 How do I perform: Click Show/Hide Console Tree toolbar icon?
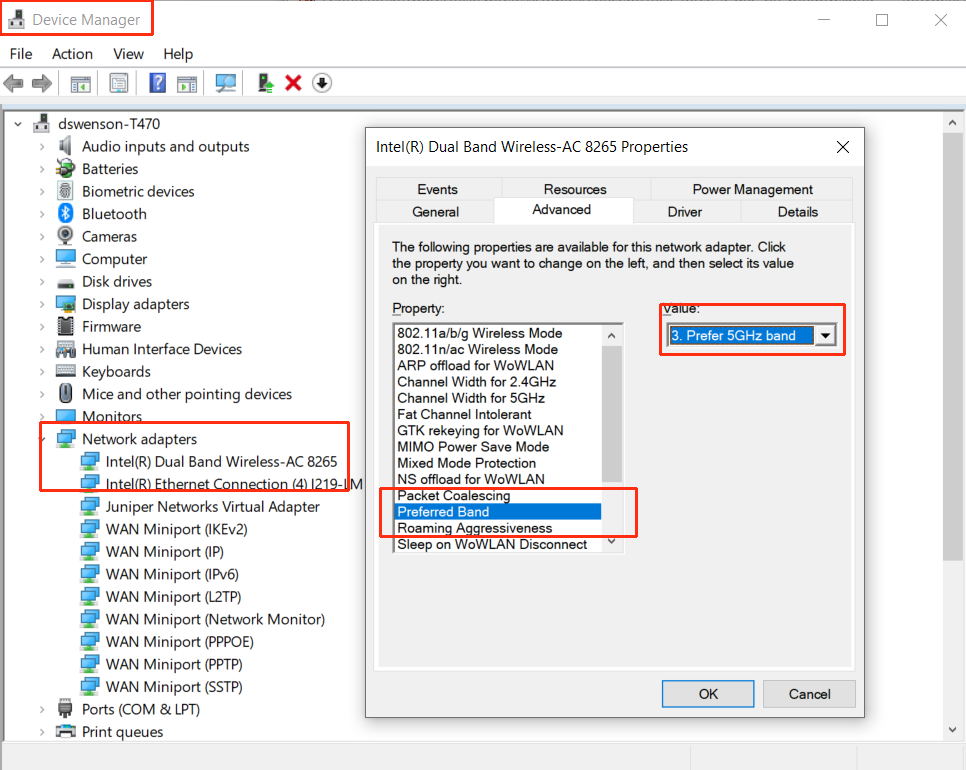tap(80, 83)
